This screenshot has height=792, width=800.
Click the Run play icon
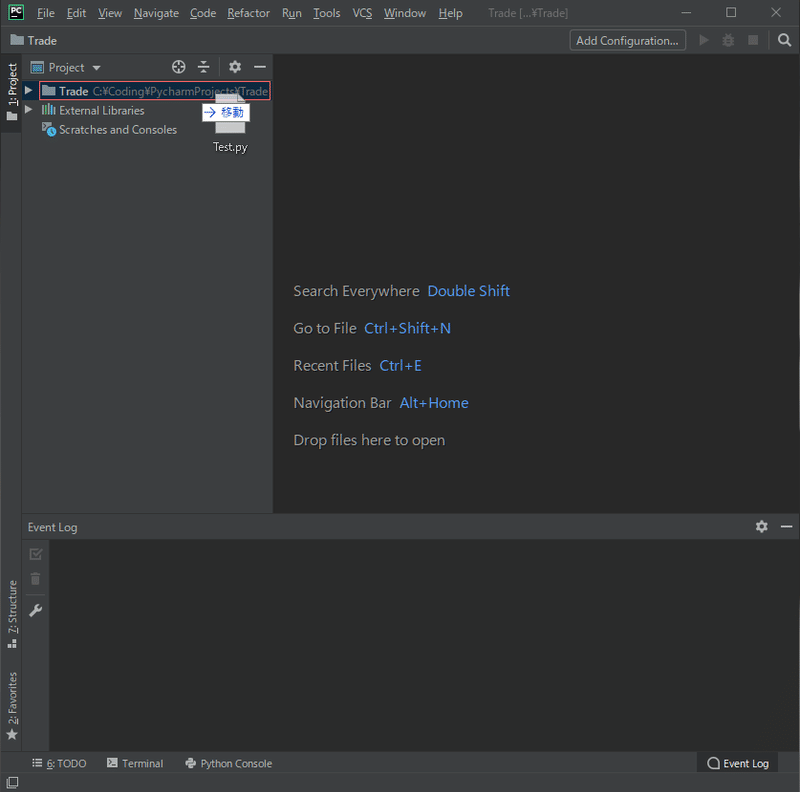point(704,40)
